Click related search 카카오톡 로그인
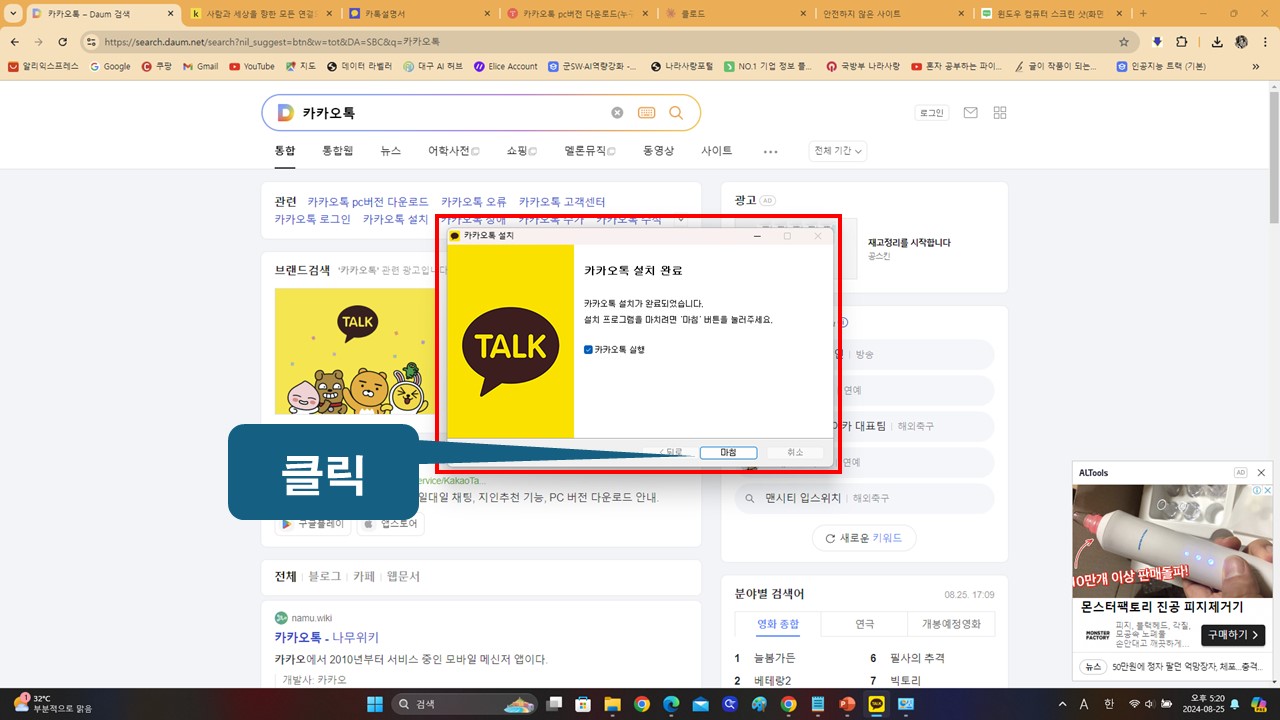 [313, 219]
